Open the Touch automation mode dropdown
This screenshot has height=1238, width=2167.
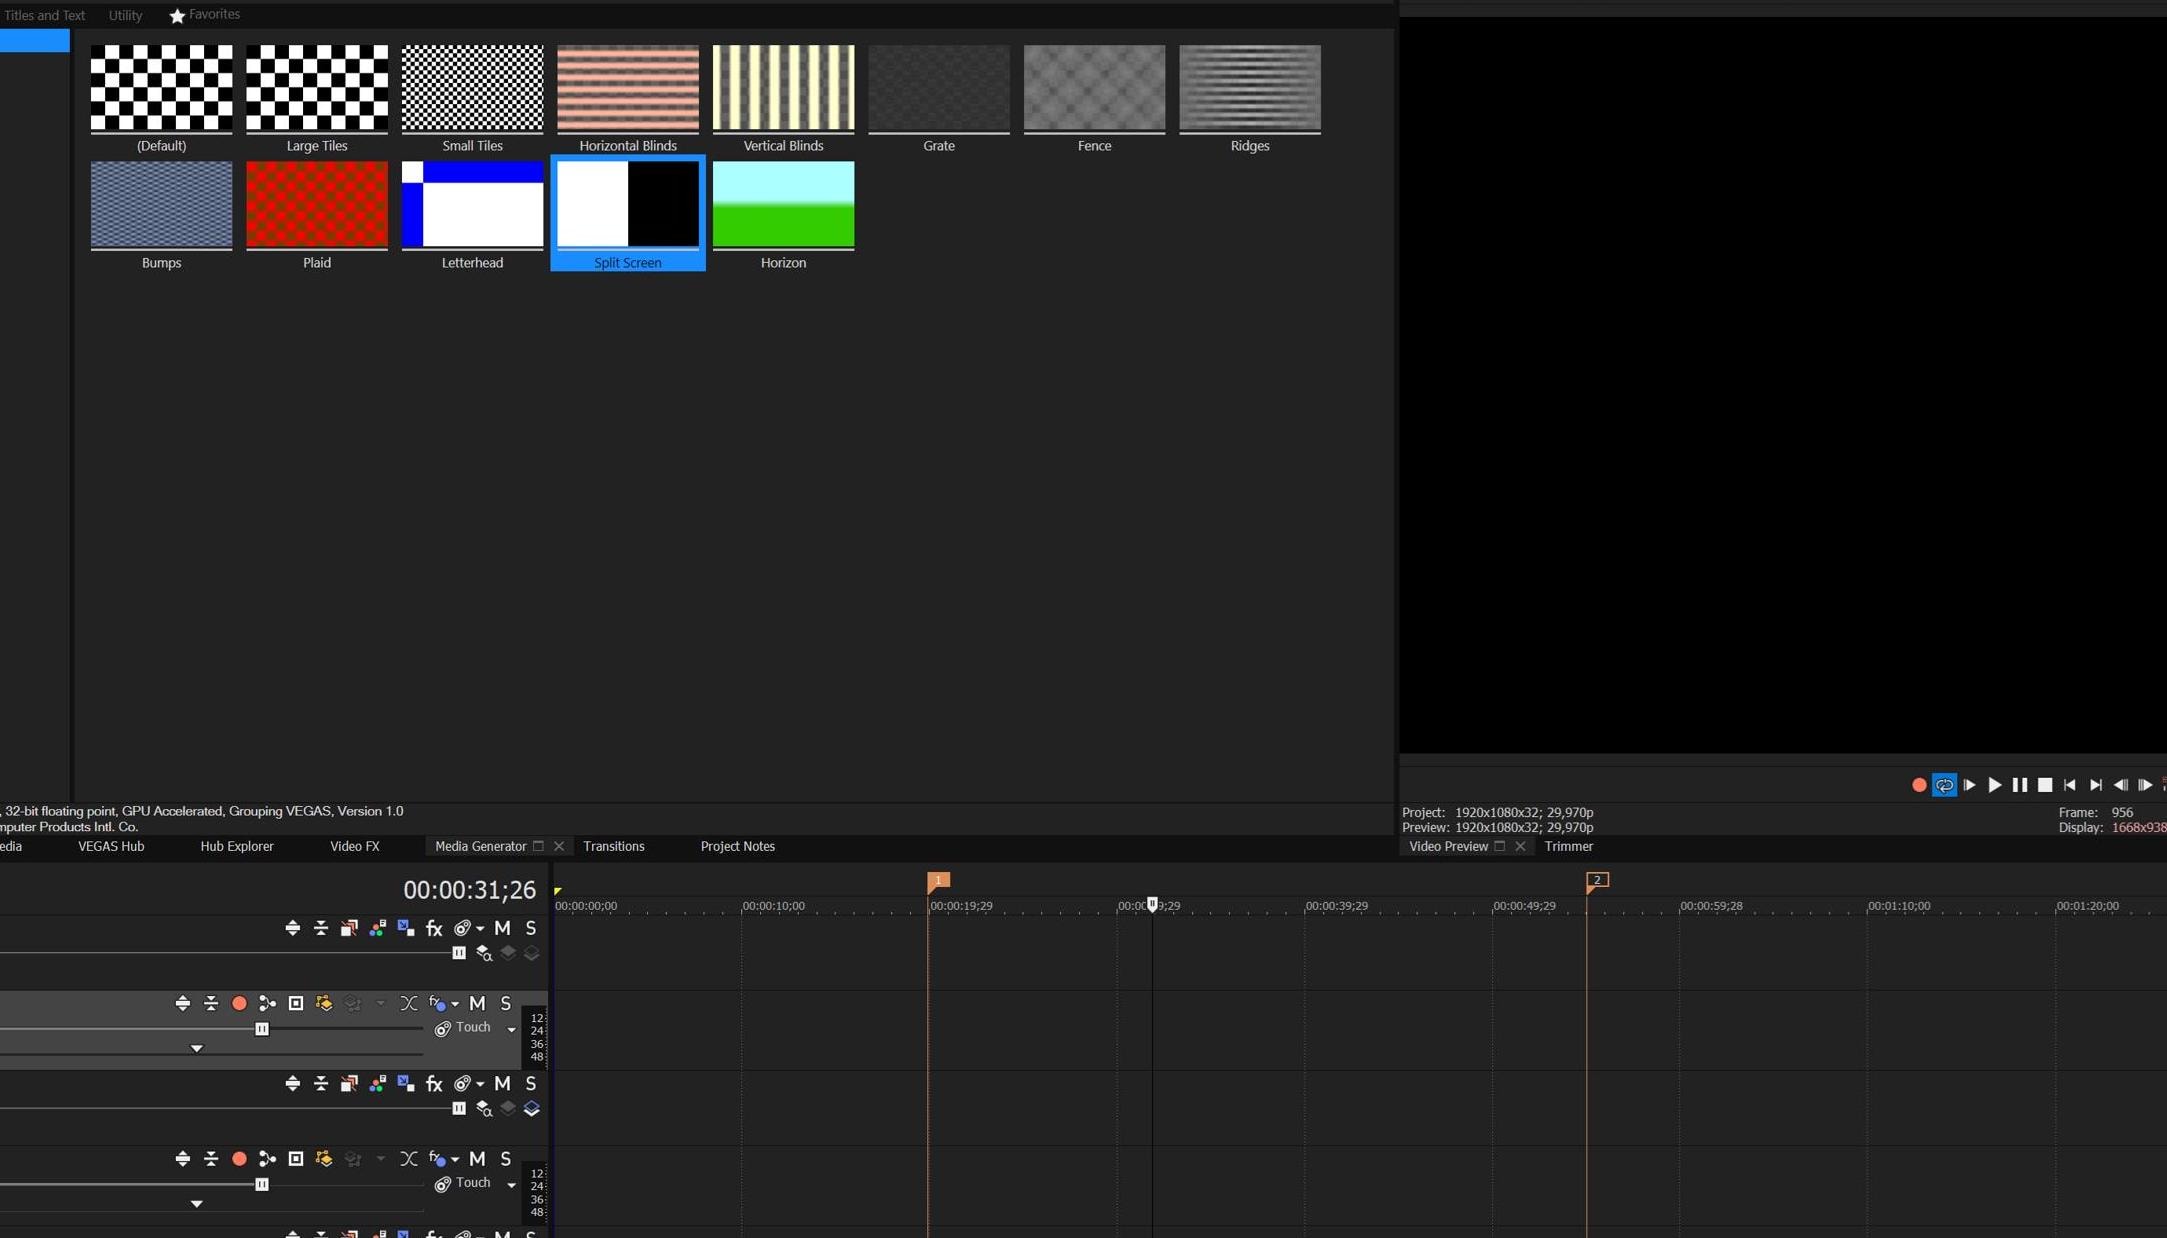[x=511, y=1029]
